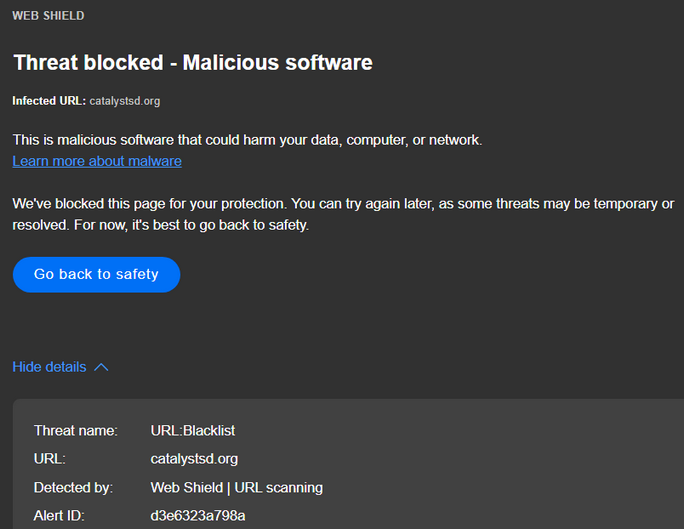Select the Web Shield | URL scanning value
This screenshot has width=684, height=529.
(x=236, y=488)
